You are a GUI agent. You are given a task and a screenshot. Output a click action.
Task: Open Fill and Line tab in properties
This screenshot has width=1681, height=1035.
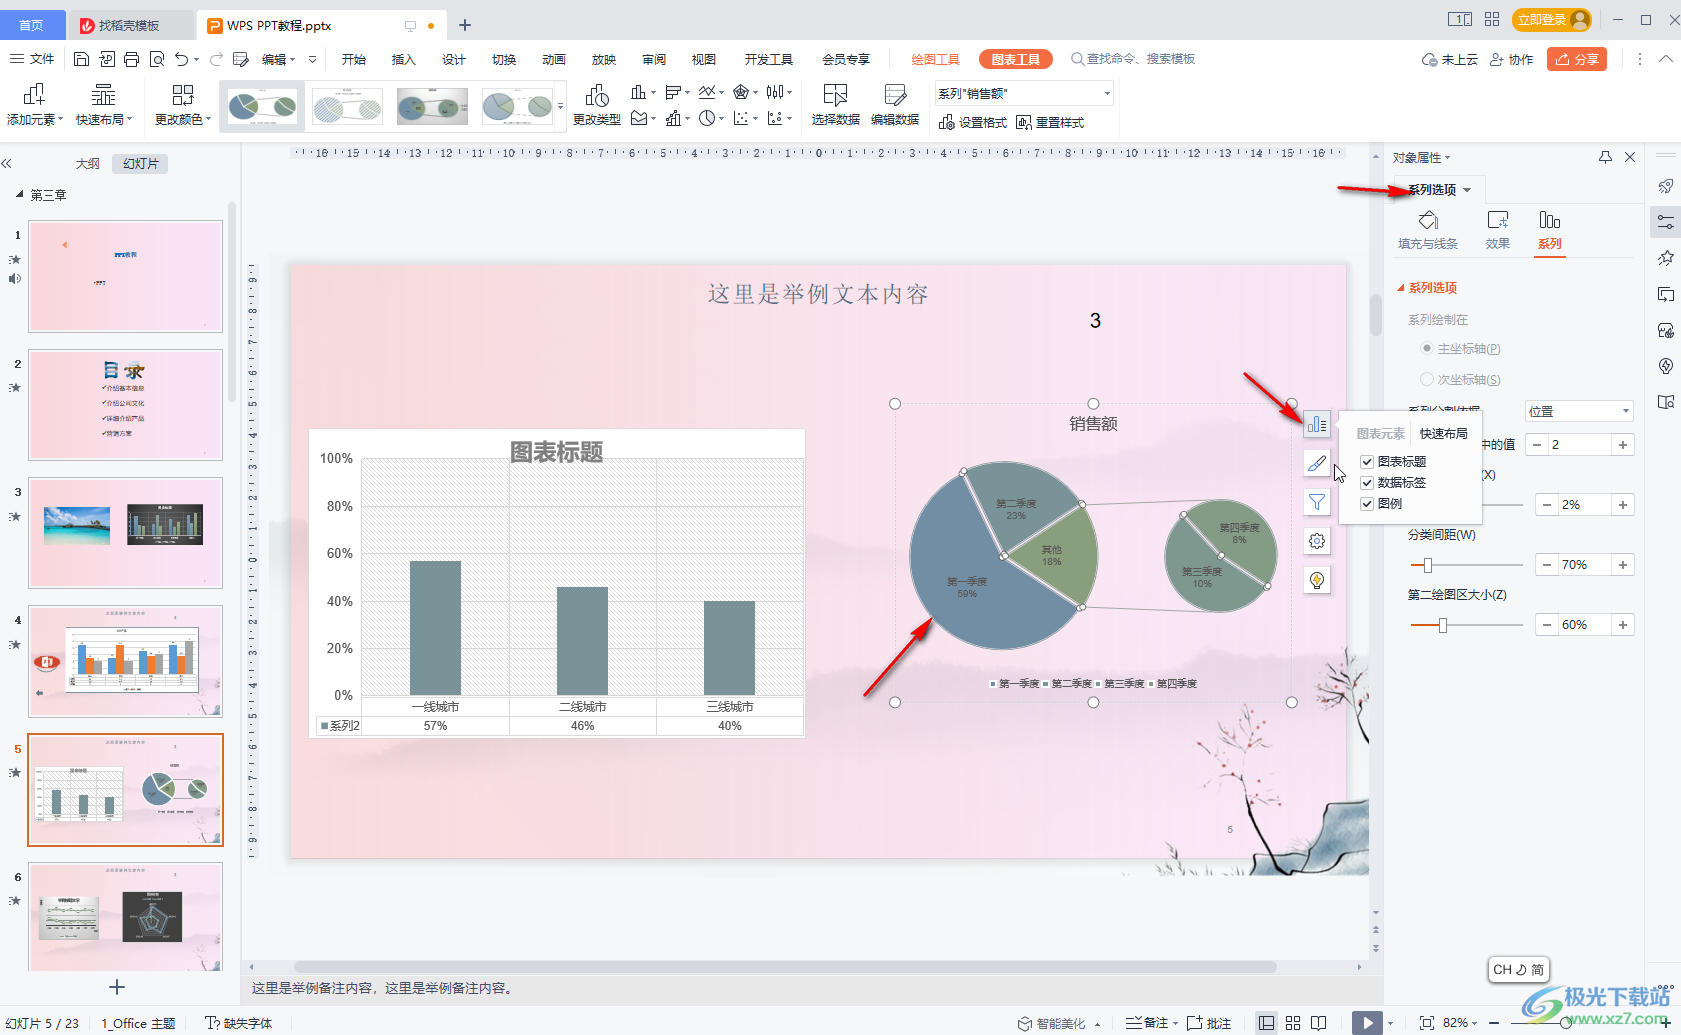[1428, 230]
